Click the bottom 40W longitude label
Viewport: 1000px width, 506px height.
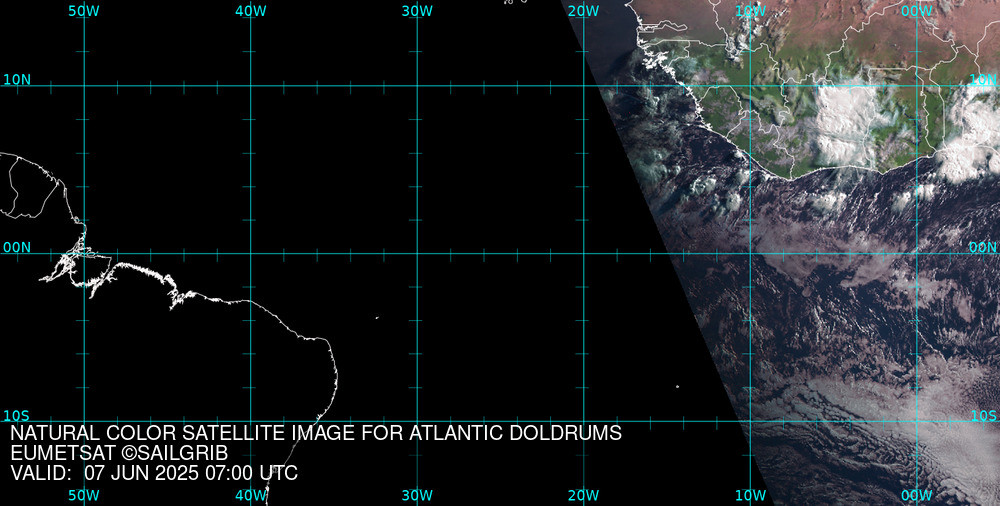tap(251, 496)
